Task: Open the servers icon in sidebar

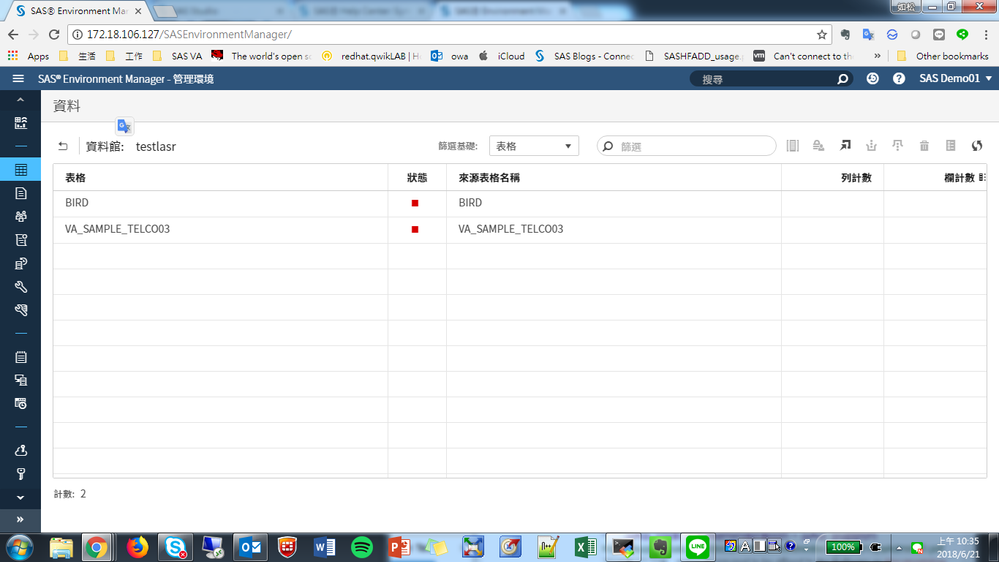Action: [x=20, y=263]
